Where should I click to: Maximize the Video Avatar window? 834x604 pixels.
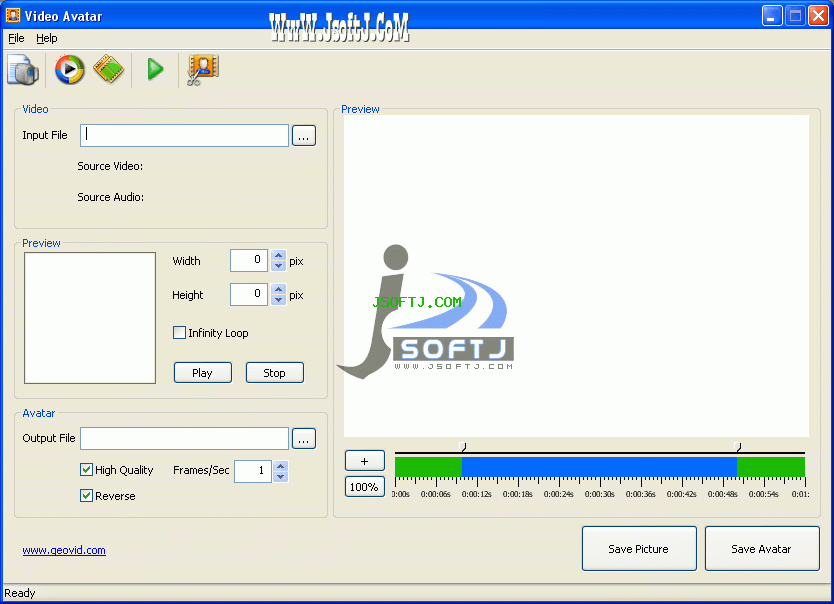pos(795,16)
